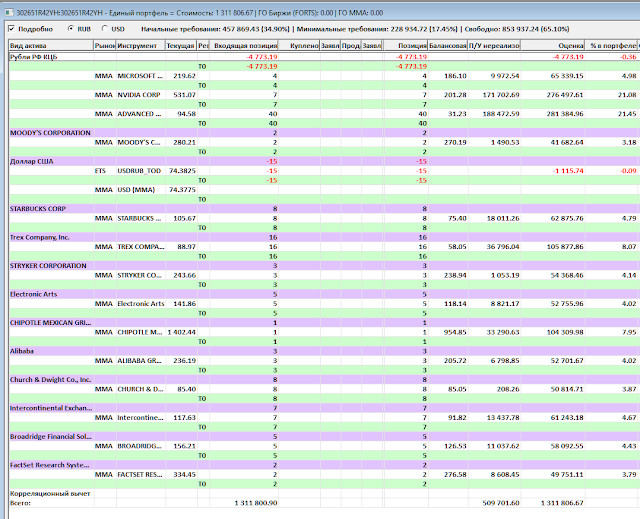Screen dimensions: 640x519
Task: Click the total valuation 1 311 806.67
Action: 562,503
